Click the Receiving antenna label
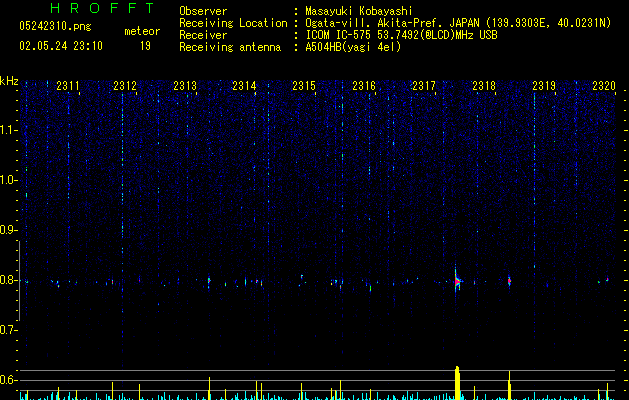The image size is (629, 400). tap(230, 47)
